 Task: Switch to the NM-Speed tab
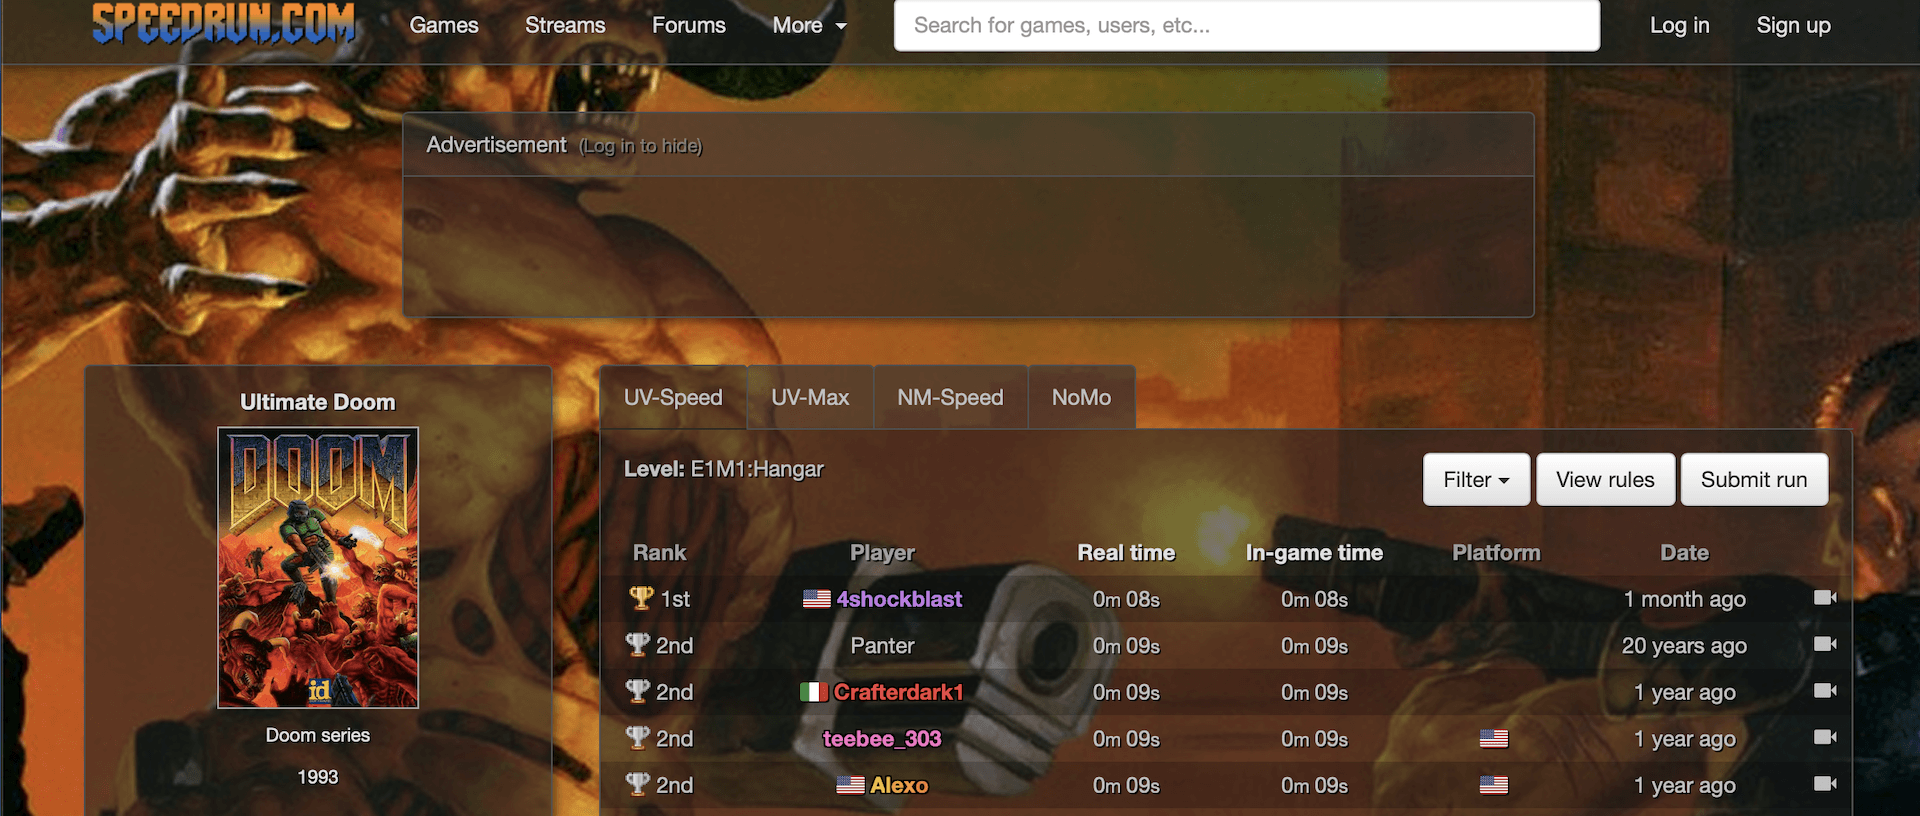click(950, 397)
